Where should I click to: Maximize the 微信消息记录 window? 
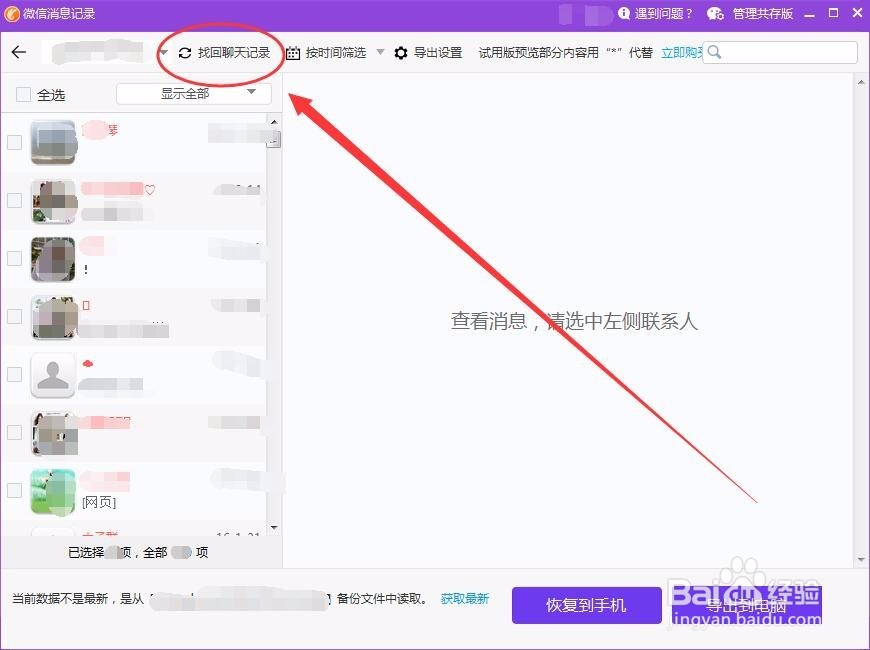(x=833, y=13)
